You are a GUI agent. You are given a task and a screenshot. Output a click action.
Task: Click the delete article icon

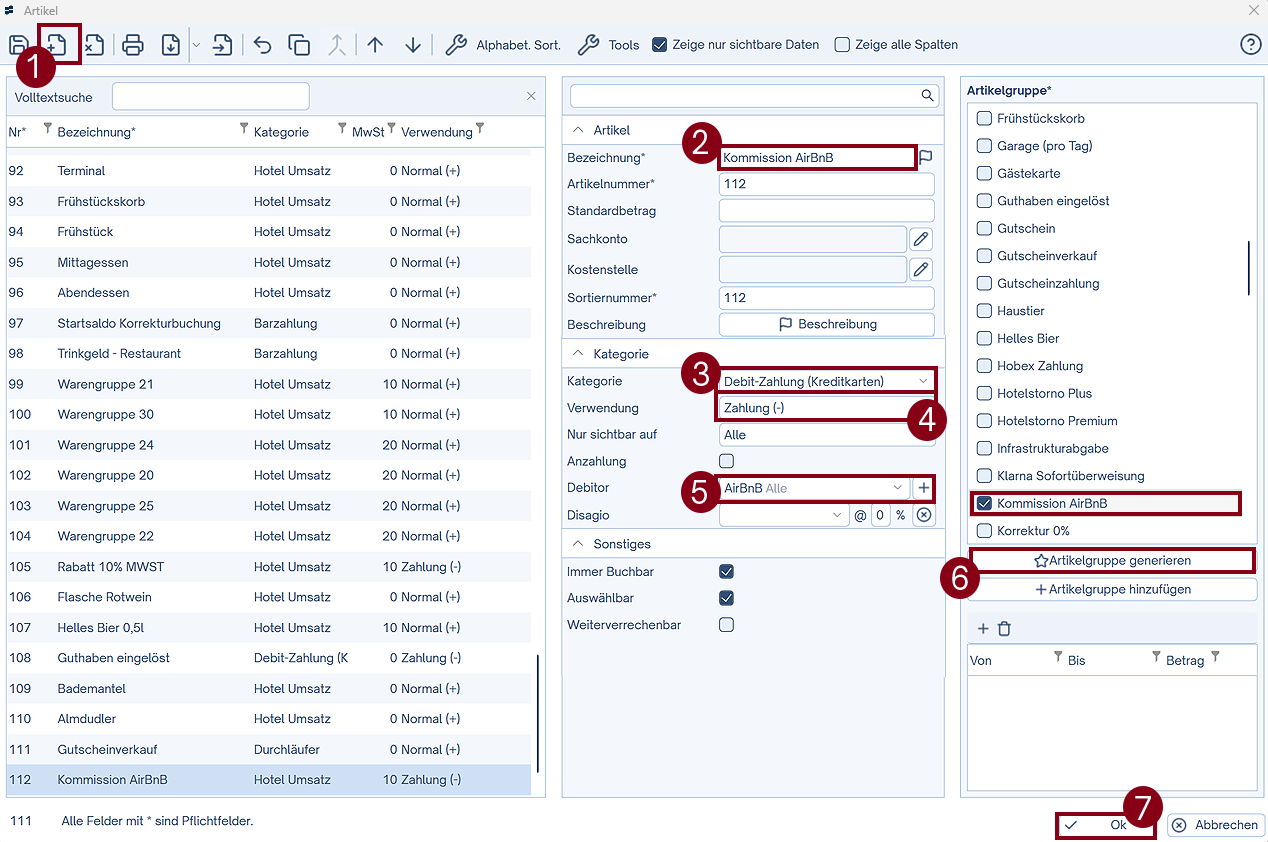point(94,45)
